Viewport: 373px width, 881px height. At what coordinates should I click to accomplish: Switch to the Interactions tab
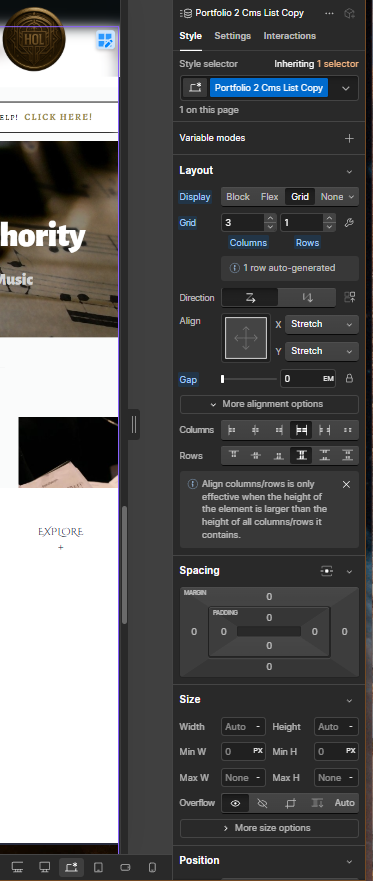coord(289,36)
